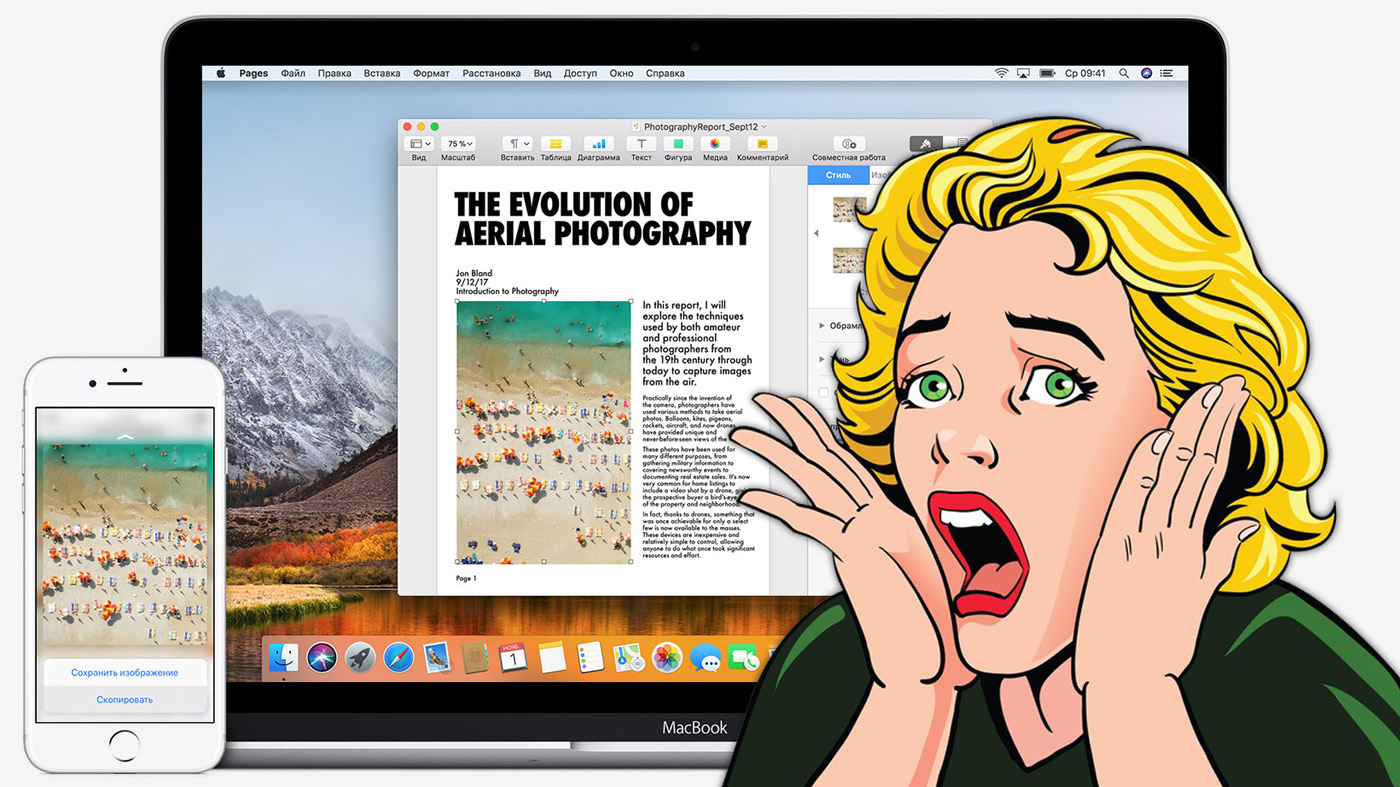
Task: Open Photos pinwheel icon in Dock
Action: click(x=667, y=657)
